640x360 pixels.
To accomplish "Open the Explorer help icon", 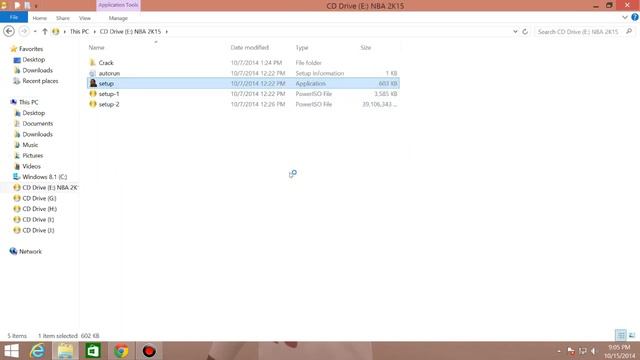I will (x=635, y=17).
